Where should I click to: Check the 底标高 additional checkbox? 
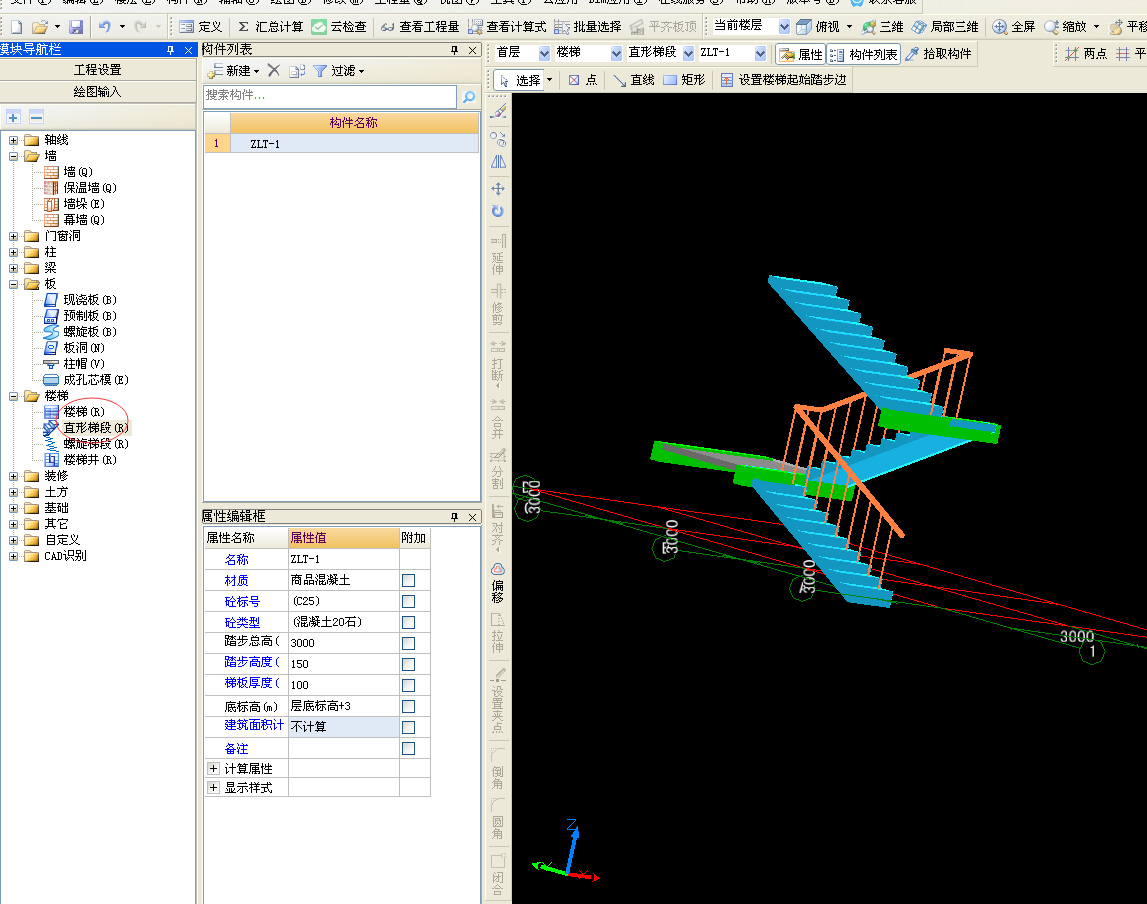click(408, 707)
